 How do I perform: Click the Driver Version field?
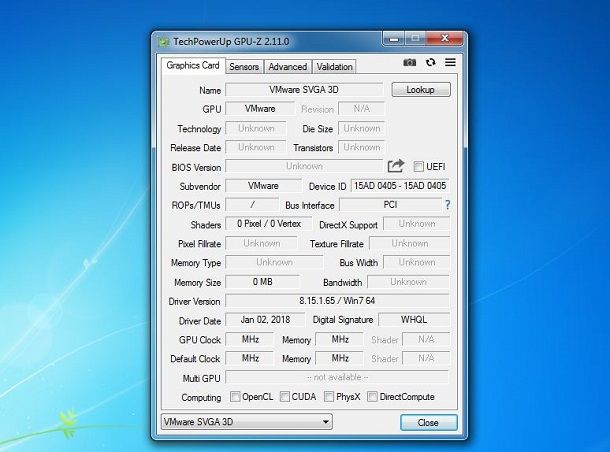[337, 301]
